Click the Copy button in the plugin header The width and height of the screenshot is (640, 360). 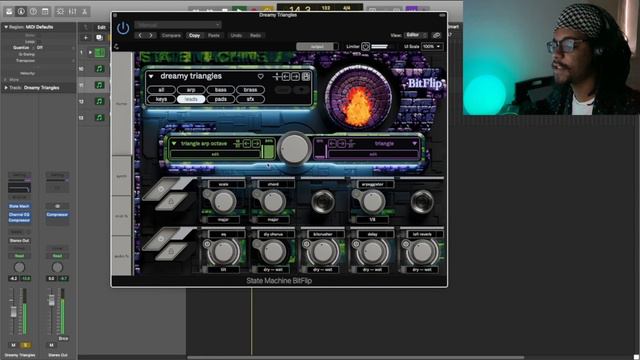[x=195, y=36]
